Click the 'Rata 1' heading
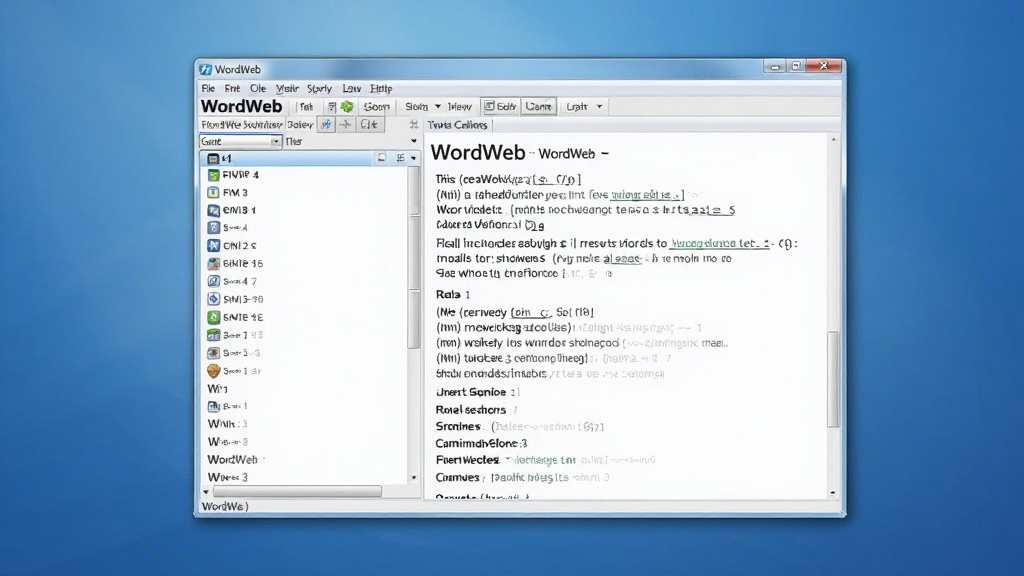Viewport: 1024px width, 576px height. (453, 295)
